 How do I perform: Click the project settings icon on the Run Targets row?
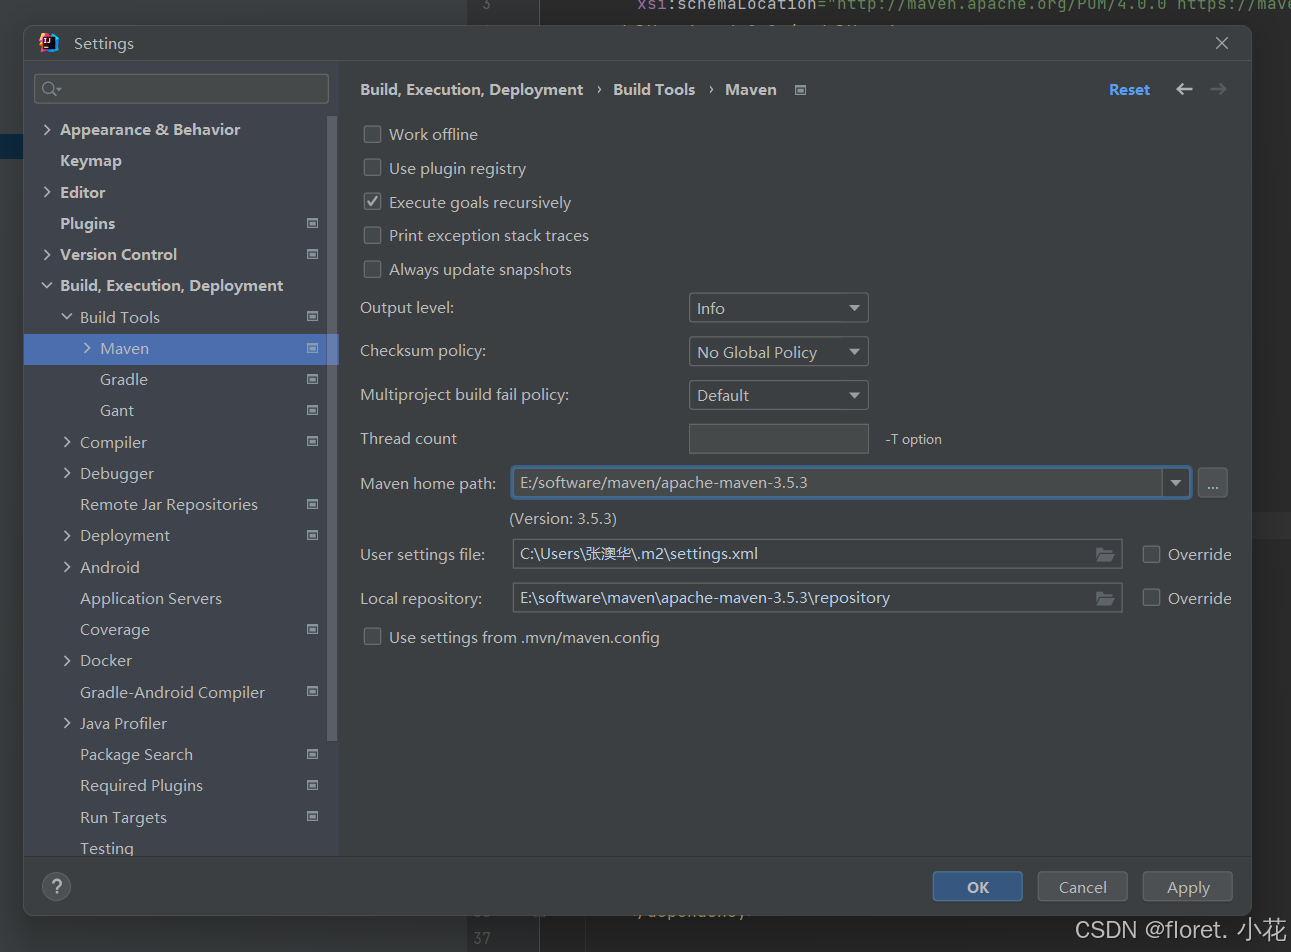312,816
